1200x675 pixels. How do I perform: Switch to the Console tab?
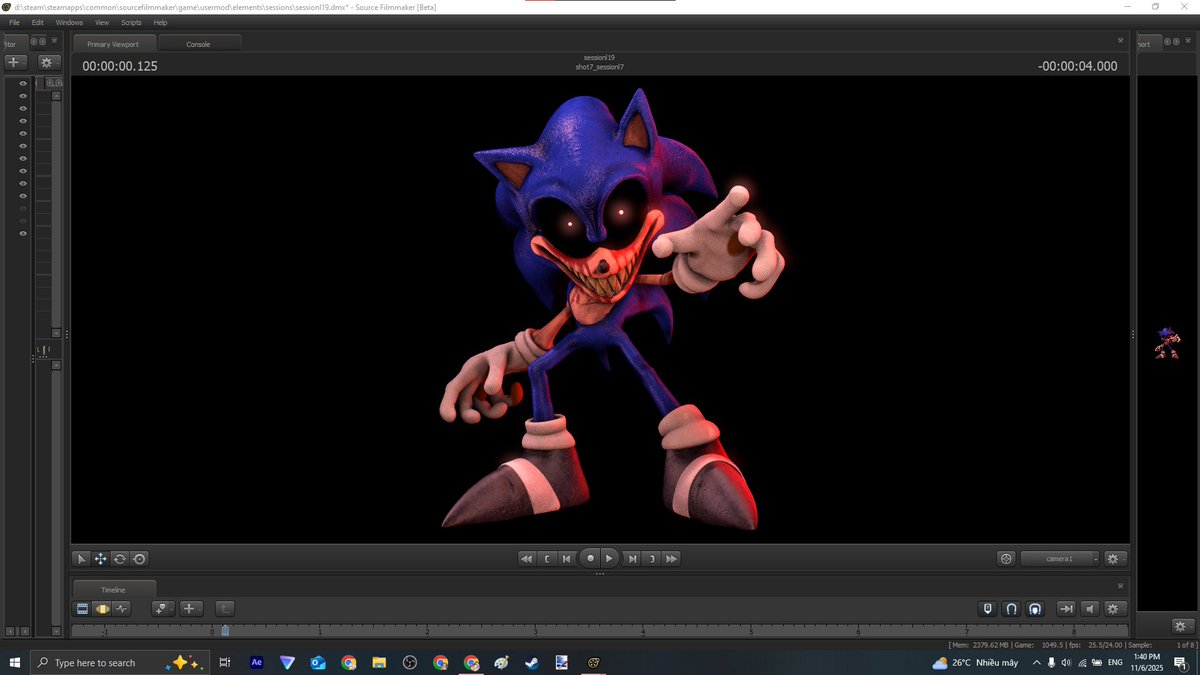pos(198,44)
